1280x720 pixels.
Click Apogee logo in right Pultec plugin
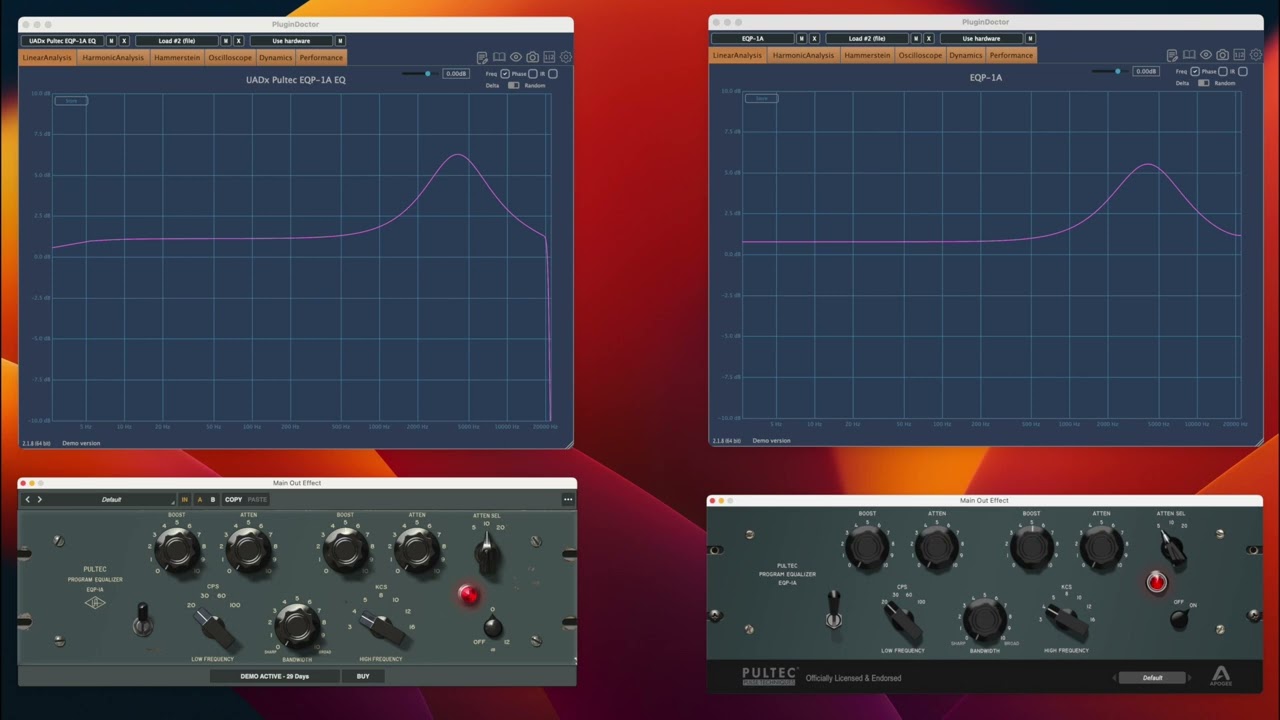click(x=1221, y=677)
